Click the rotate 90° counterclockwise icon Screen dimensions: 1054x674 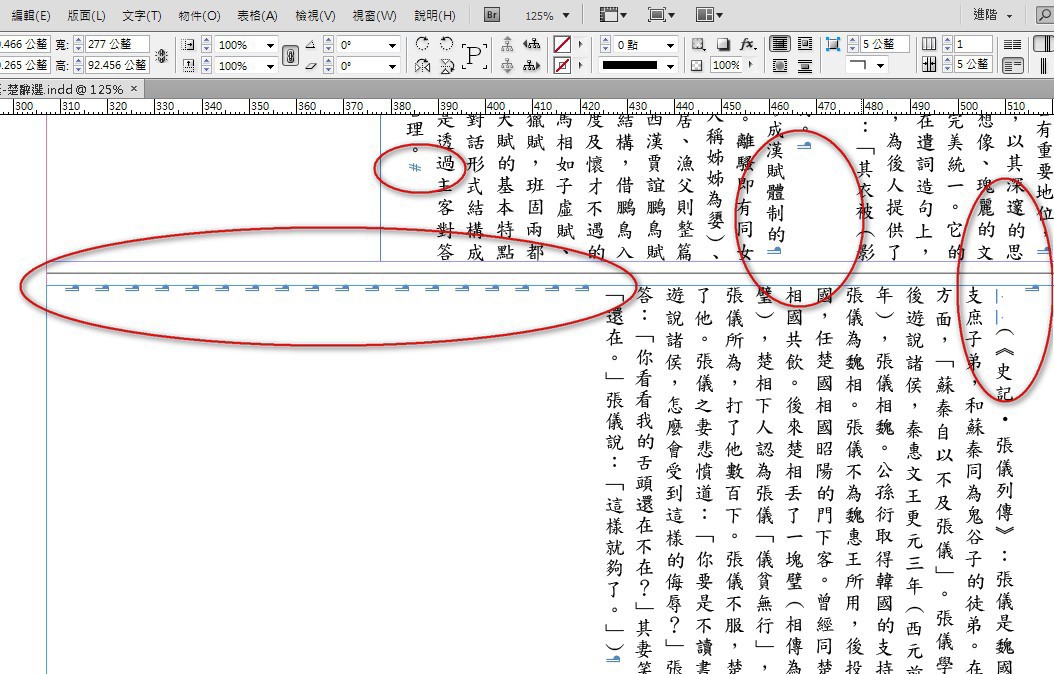(446, 44)
